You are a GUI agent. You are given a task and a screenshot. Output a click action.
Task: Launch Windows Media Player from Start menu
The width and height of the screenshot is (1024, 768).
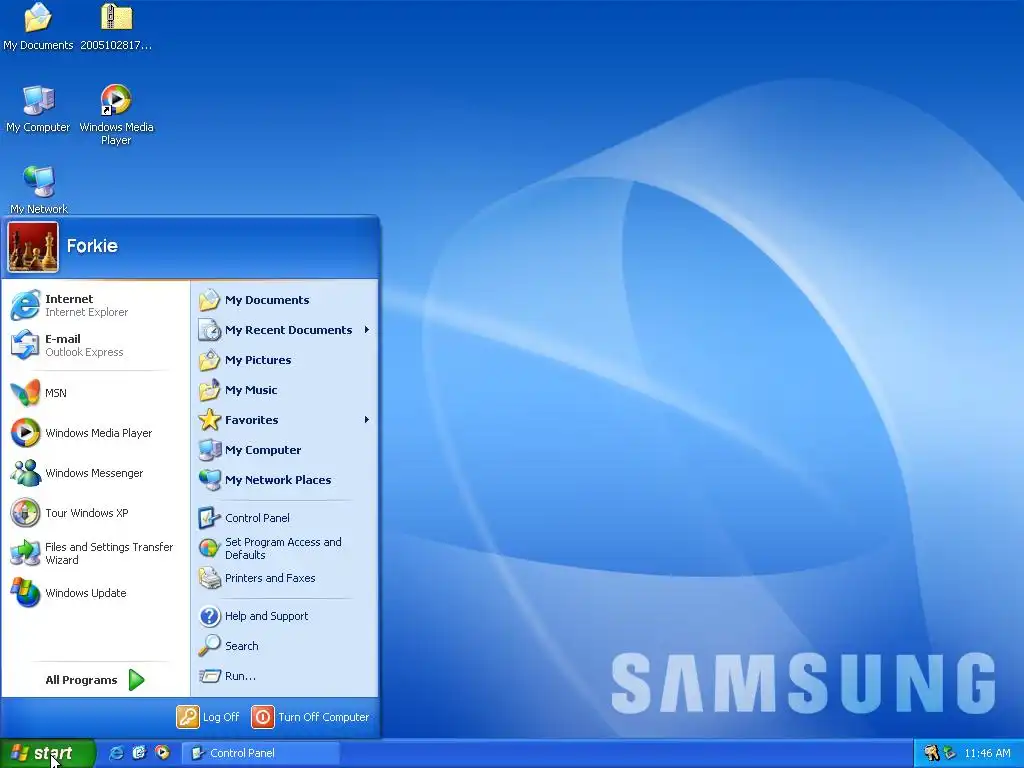coord(95,433)
